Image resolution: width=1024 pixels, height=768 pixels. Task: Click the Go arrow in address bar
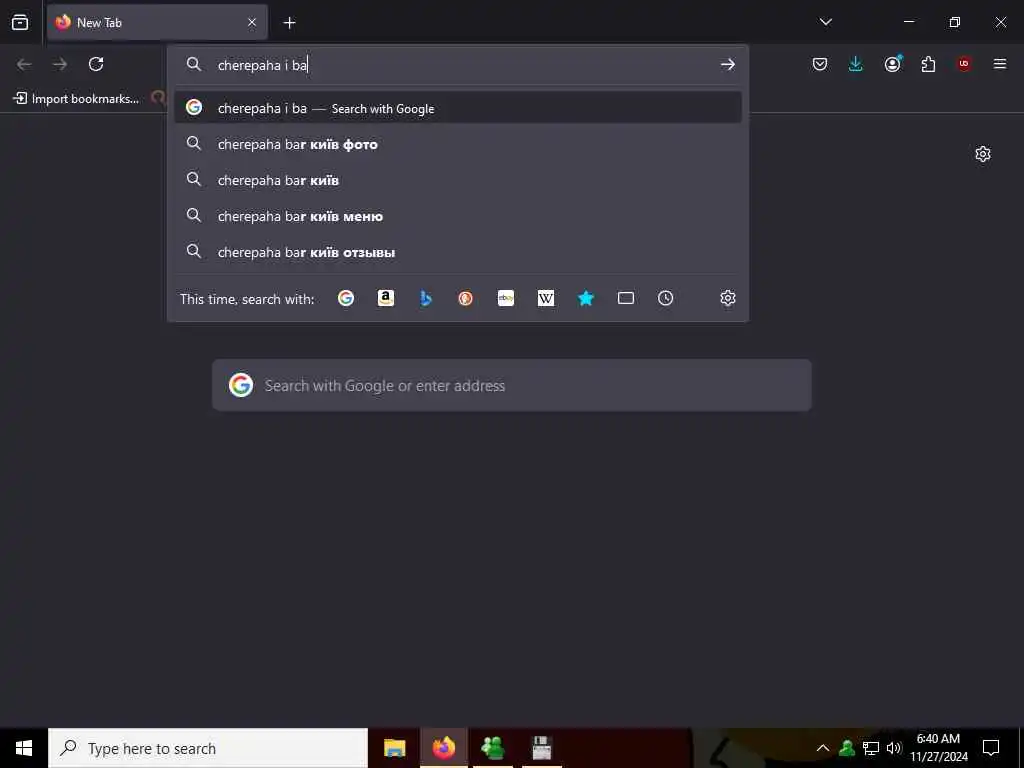728,65
